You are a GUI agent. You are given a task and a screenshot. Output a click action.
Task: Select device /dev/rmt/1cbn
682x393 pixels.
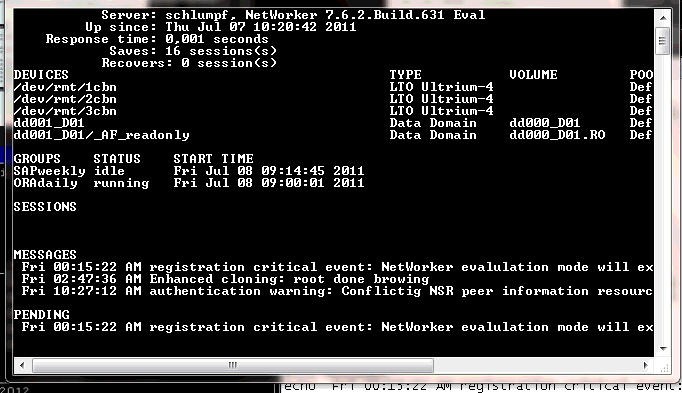tap(65, 87)
